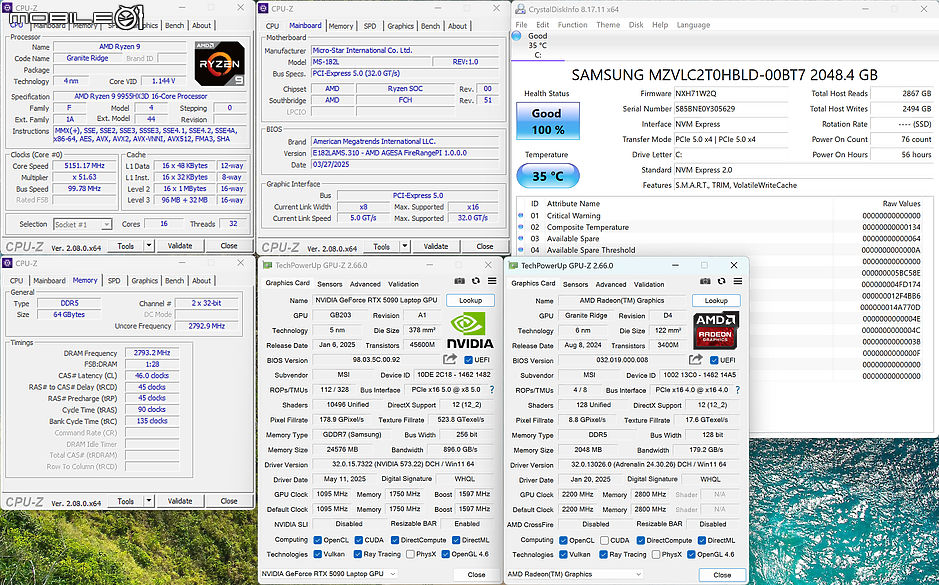Image resolution: width=939 pixels, height=585 pixels.
Task: Switch to SPD tab in CPU-Z Memory window
Action: tap(114, 280)
